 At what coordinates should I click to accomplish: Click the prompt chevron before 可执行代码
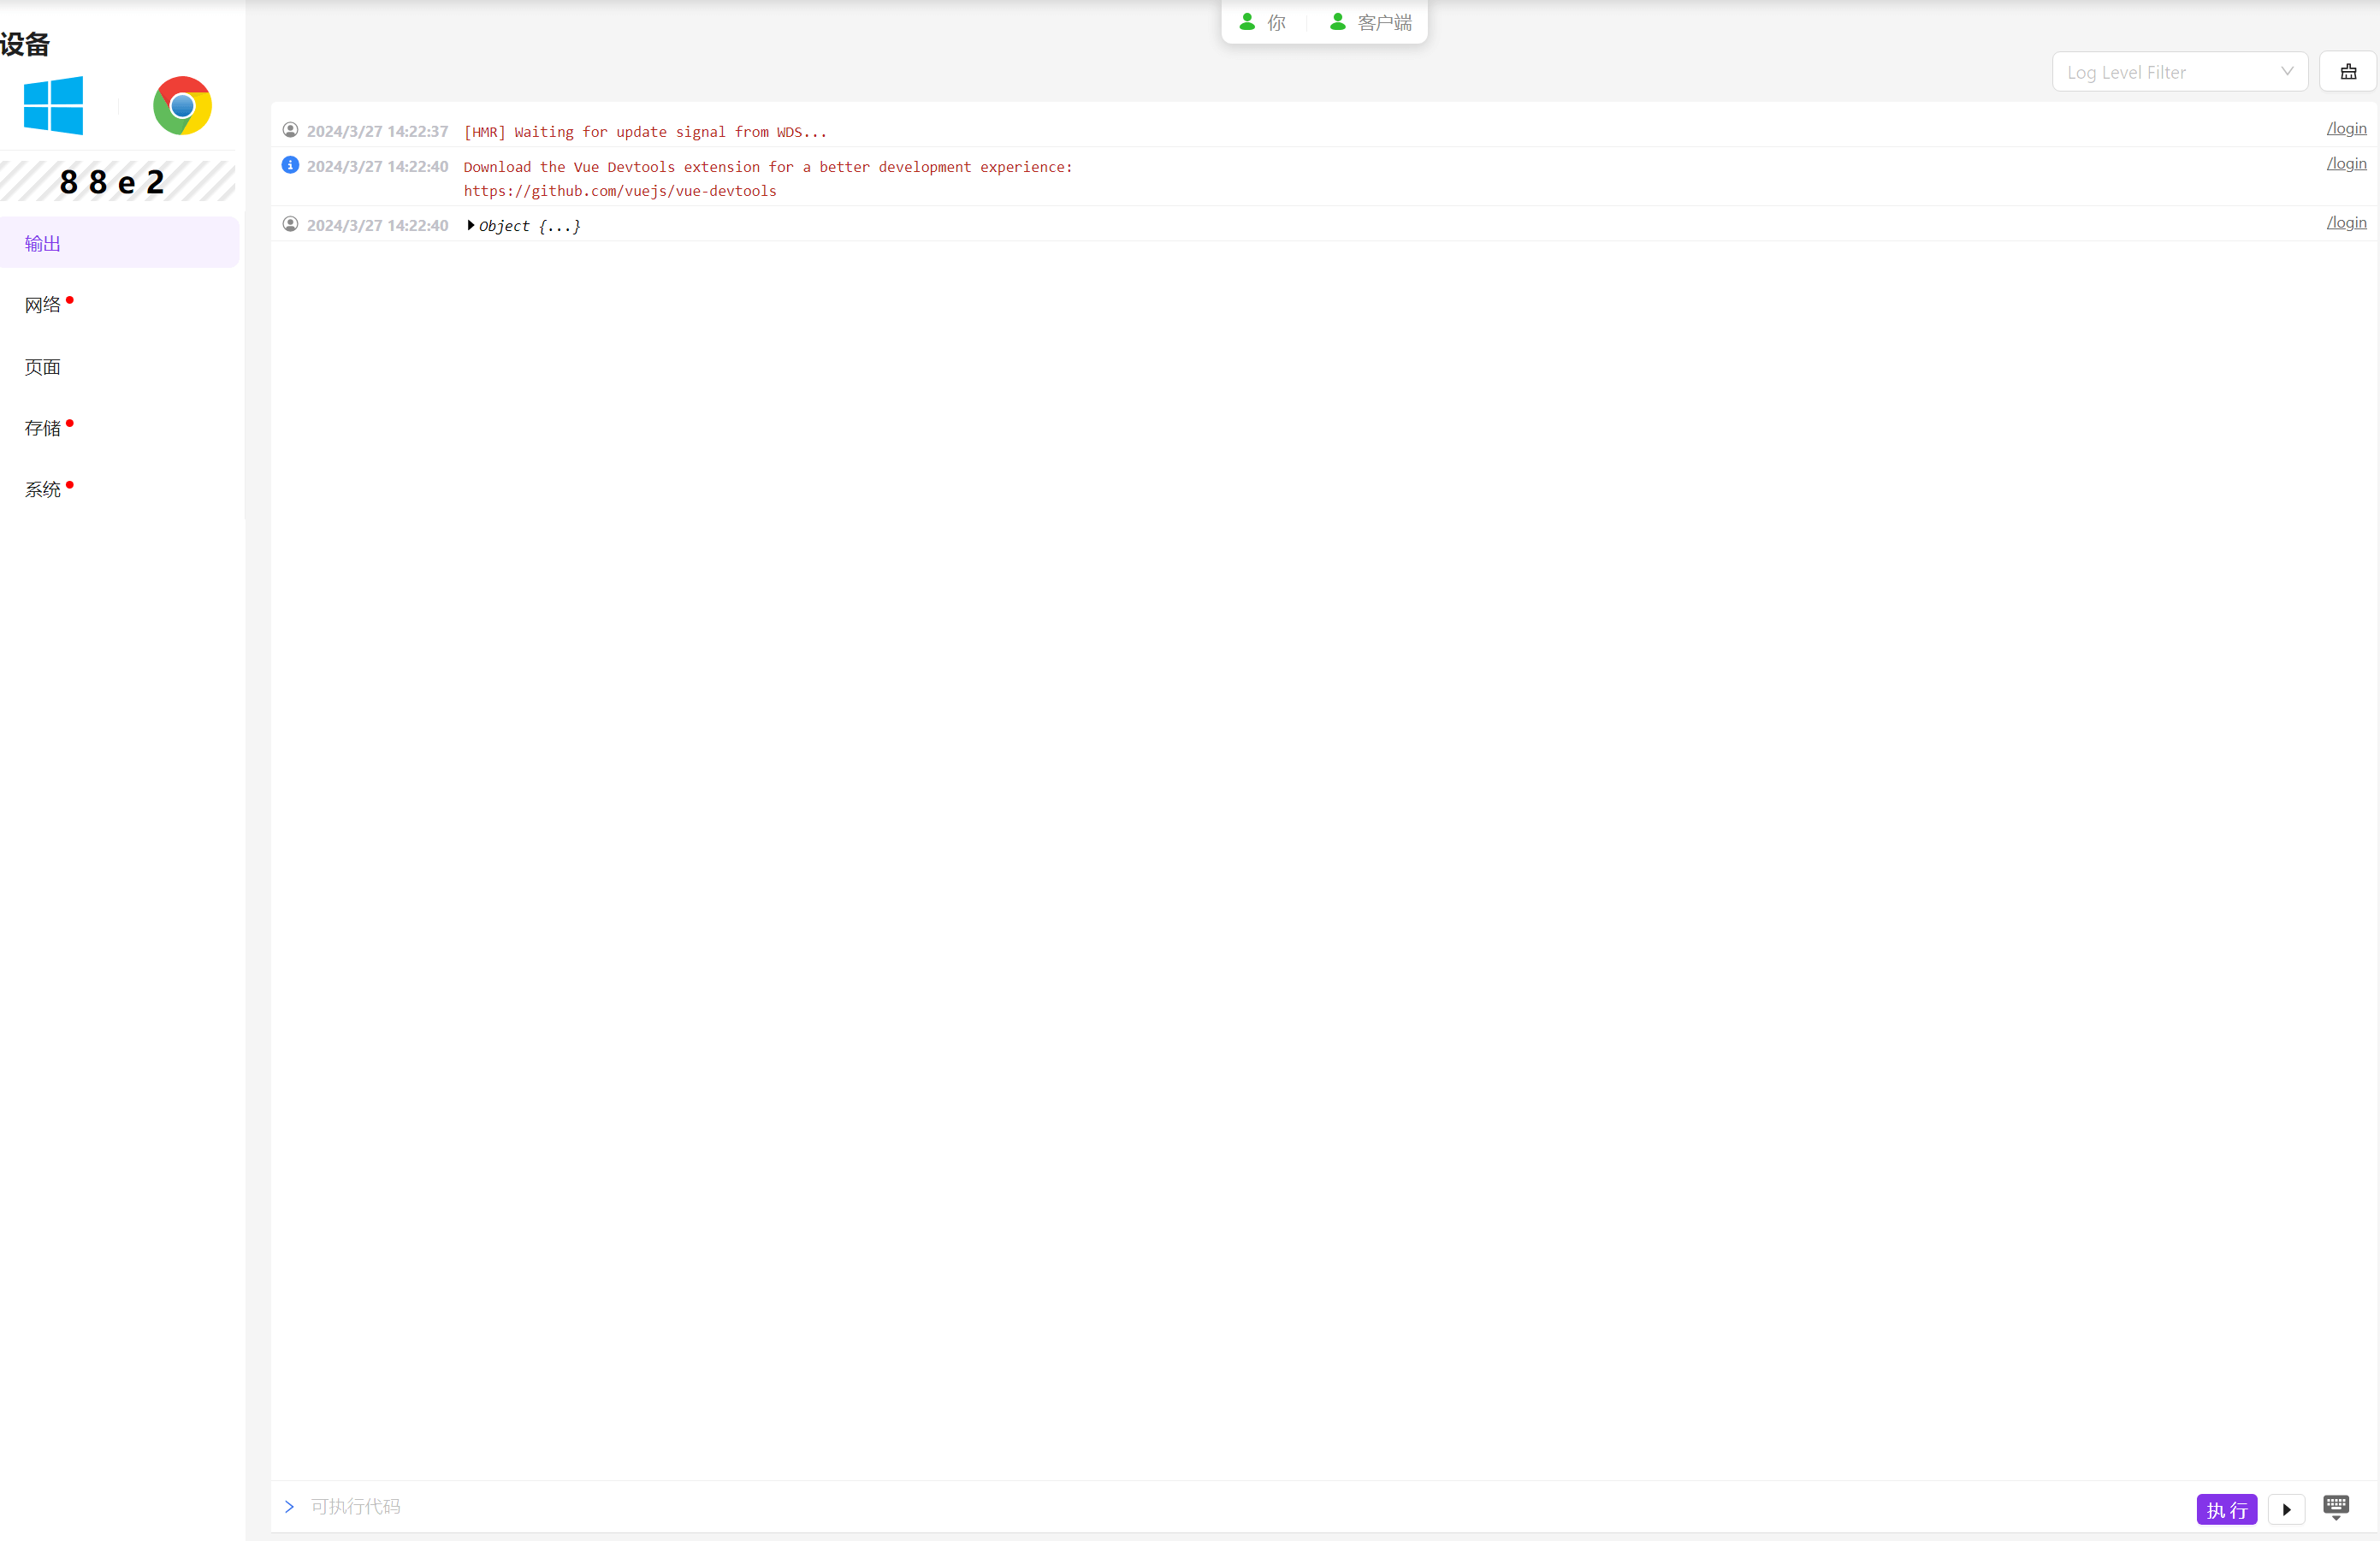[289, 1506]
